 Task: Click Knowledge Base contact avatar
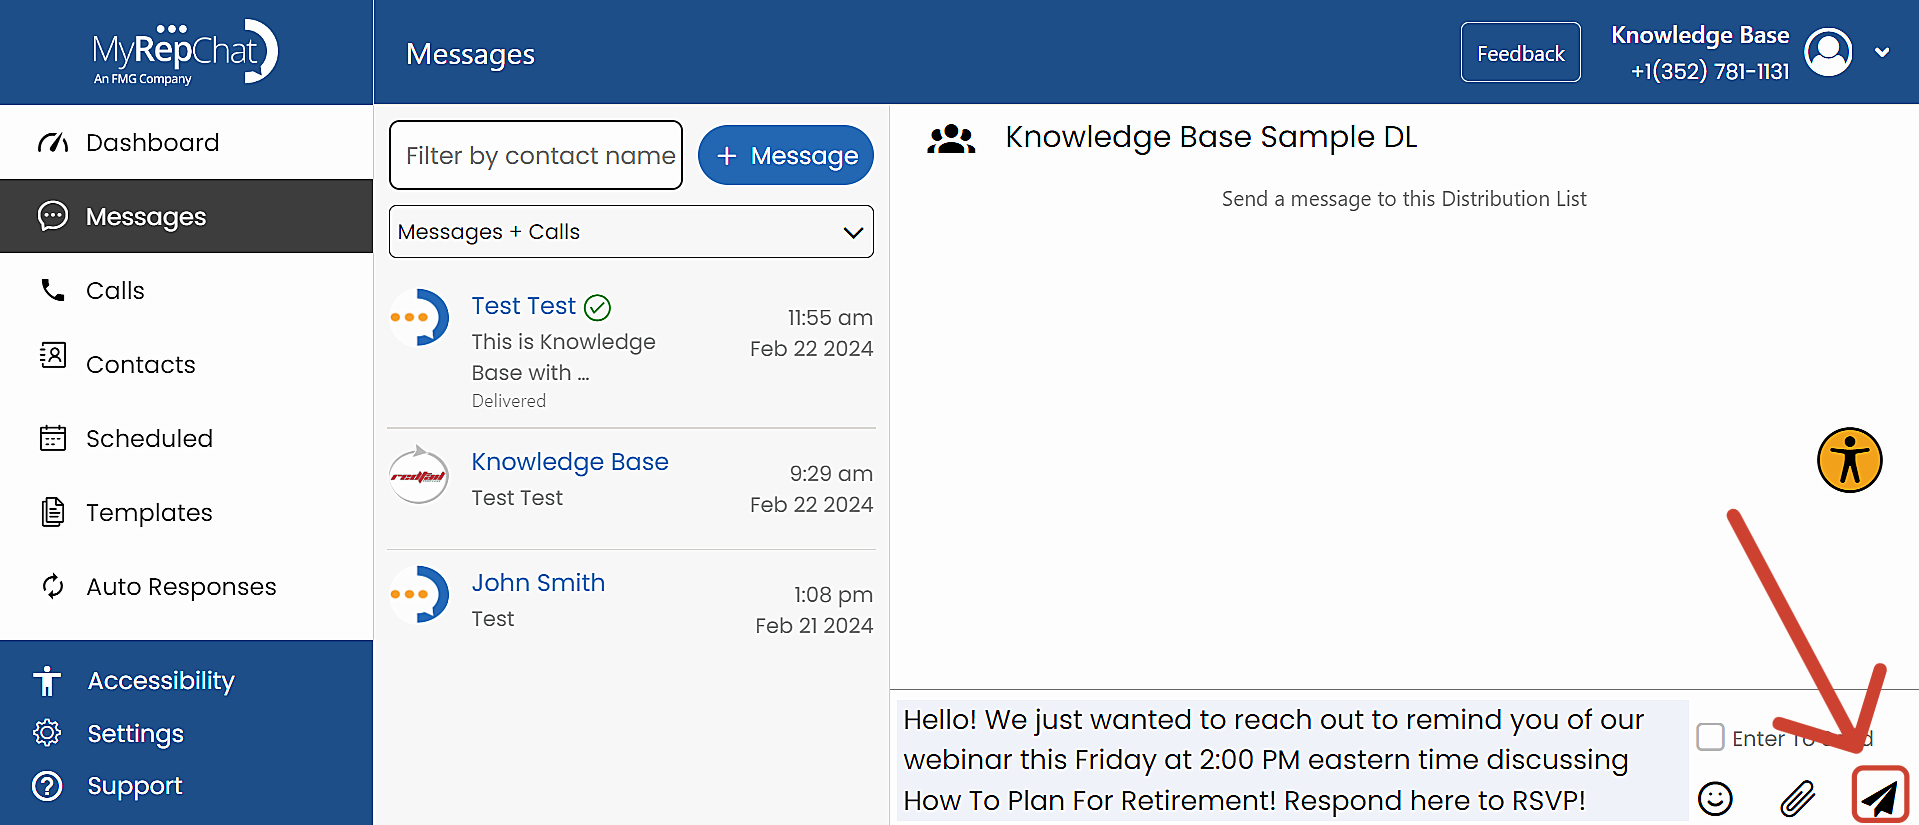(x=419, y=474)
